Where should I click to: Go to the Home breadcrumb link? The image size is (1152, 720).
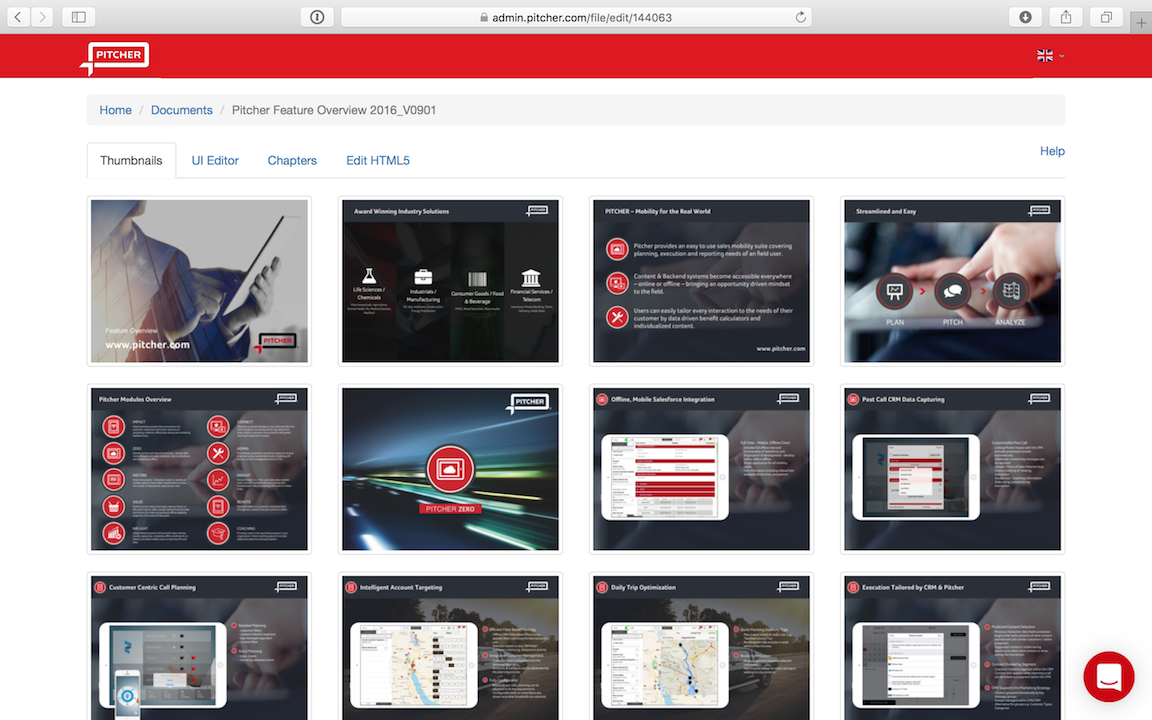click(115, 110)
